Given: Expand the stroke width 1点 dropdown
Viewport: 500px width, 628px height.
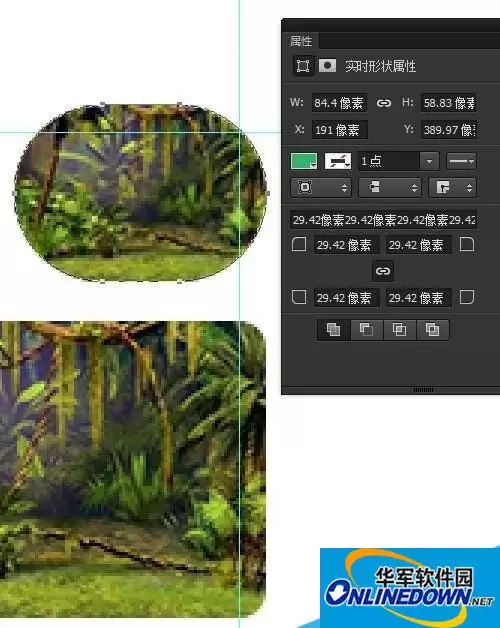Looking at the screenshot, I should click(x=429, y=161).
